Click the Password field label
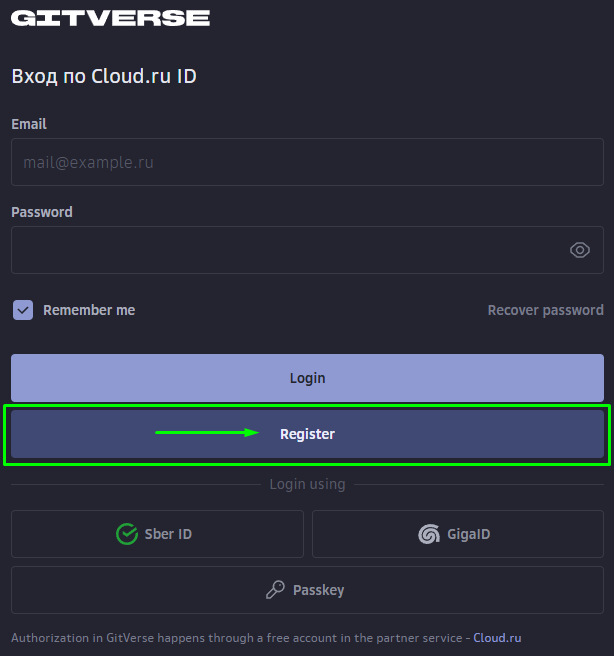 tap(42, 212)
